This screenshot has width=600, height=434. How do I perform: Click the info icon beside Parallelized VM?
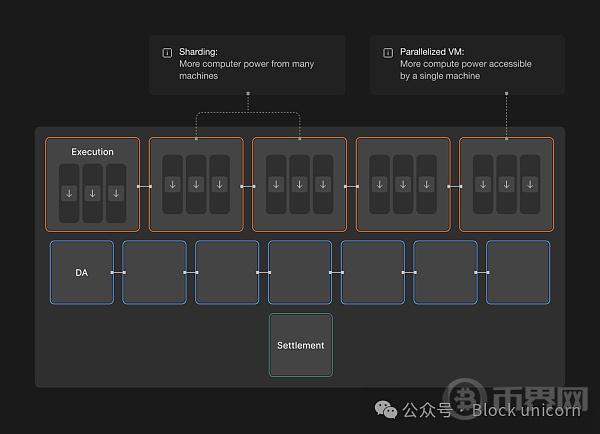pyautogui.click(x=388, y=52)
